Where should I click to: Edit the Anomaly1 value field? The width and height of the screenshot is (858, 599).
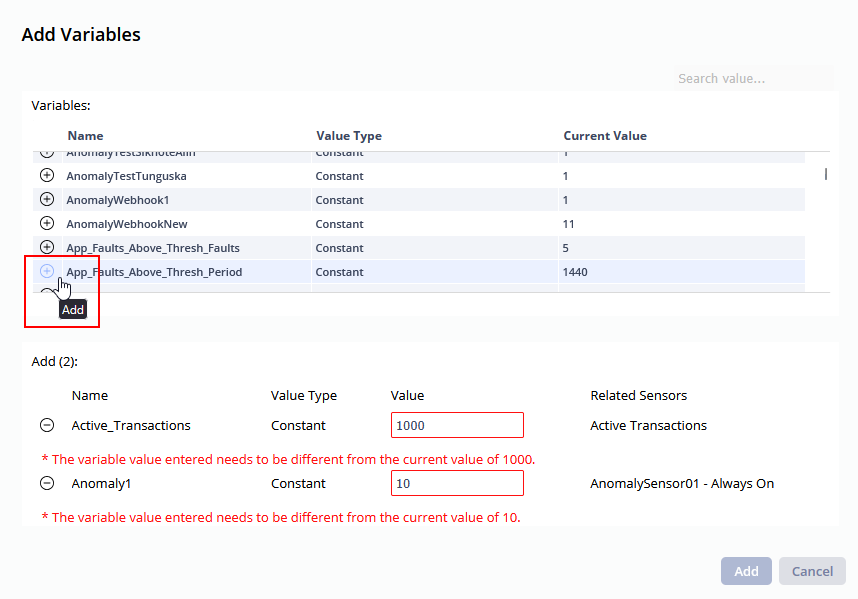point(457,483)
